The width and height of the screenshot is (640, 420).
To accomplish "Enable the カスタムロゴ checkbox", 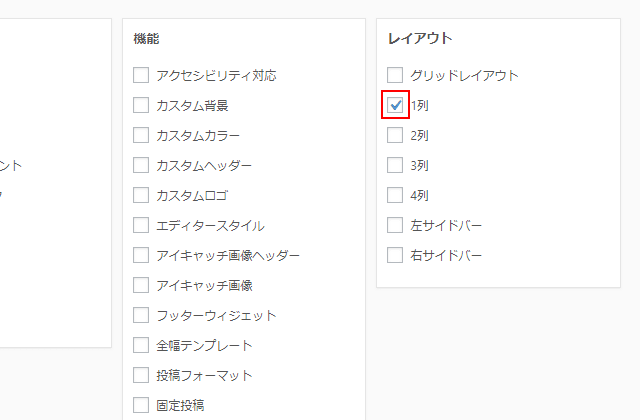I will tap(141, 195).
